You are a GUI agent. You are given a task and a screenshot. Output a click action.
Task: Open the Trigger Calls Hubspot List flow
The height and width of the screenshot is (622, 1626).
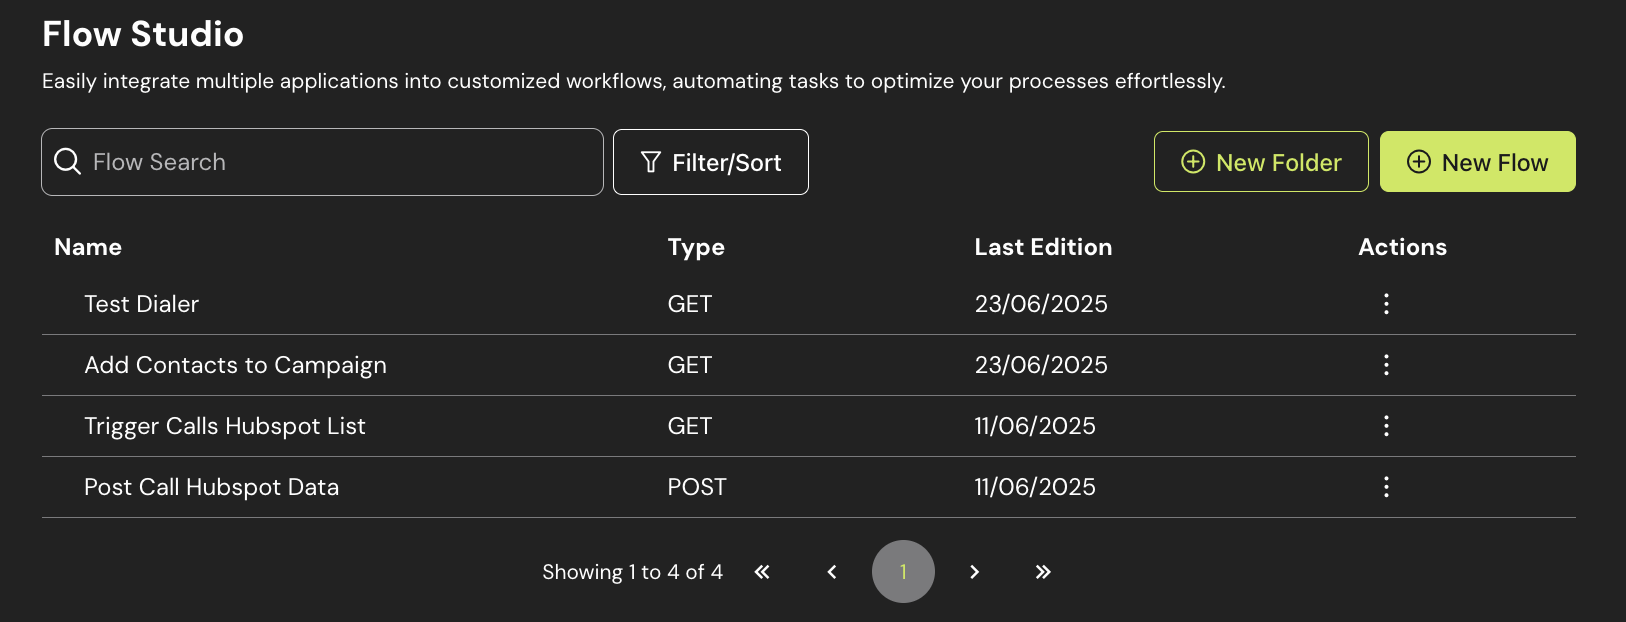coord(225,426)
